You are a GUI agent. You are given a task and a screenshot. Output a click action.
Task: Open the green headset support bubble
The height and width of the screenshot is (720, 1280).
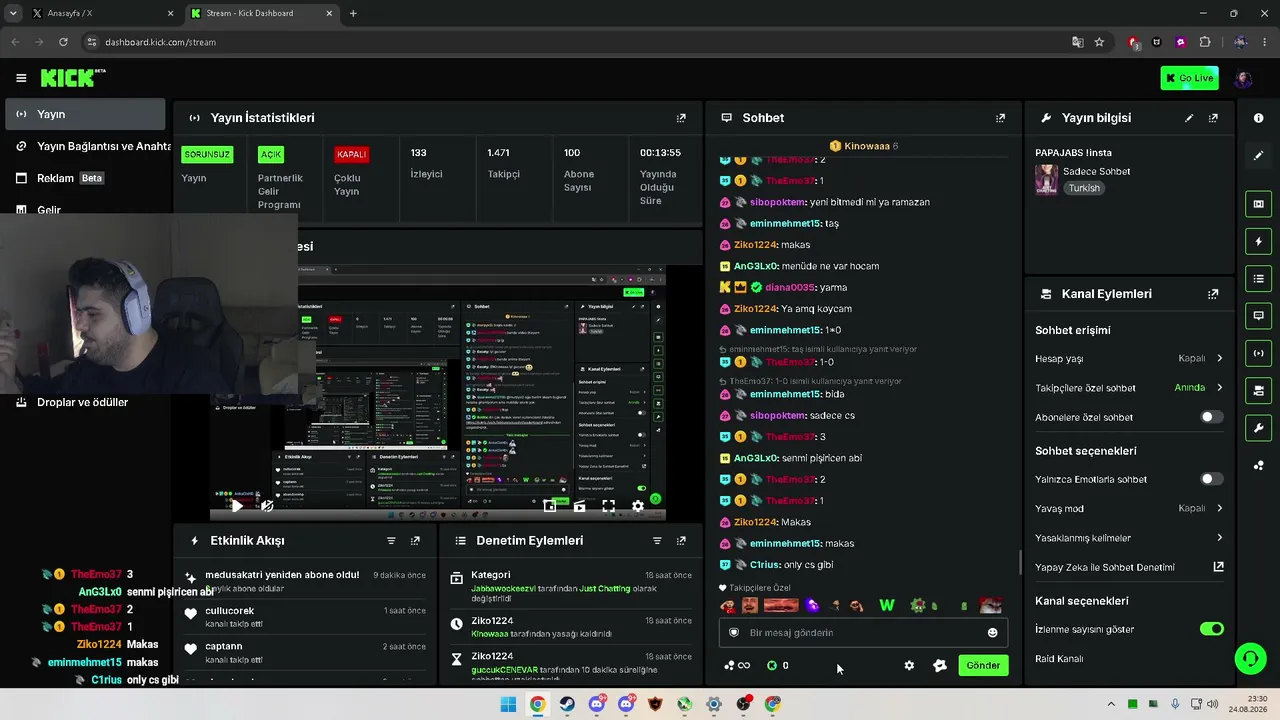(1249, 658)
